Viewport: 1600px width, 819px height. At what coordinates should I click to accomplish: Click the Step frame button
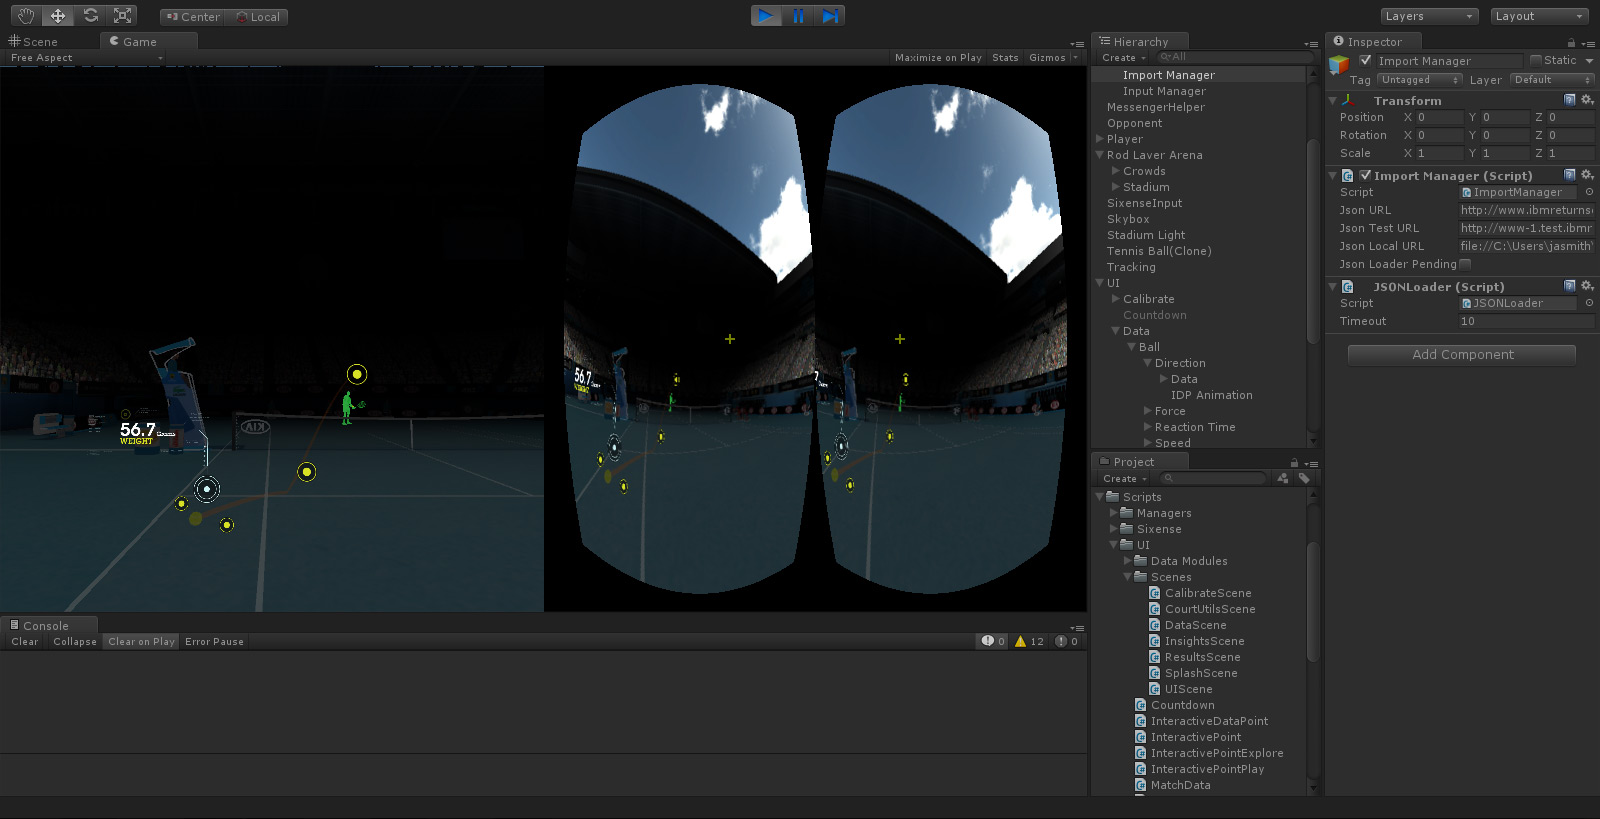coord(830,16)
